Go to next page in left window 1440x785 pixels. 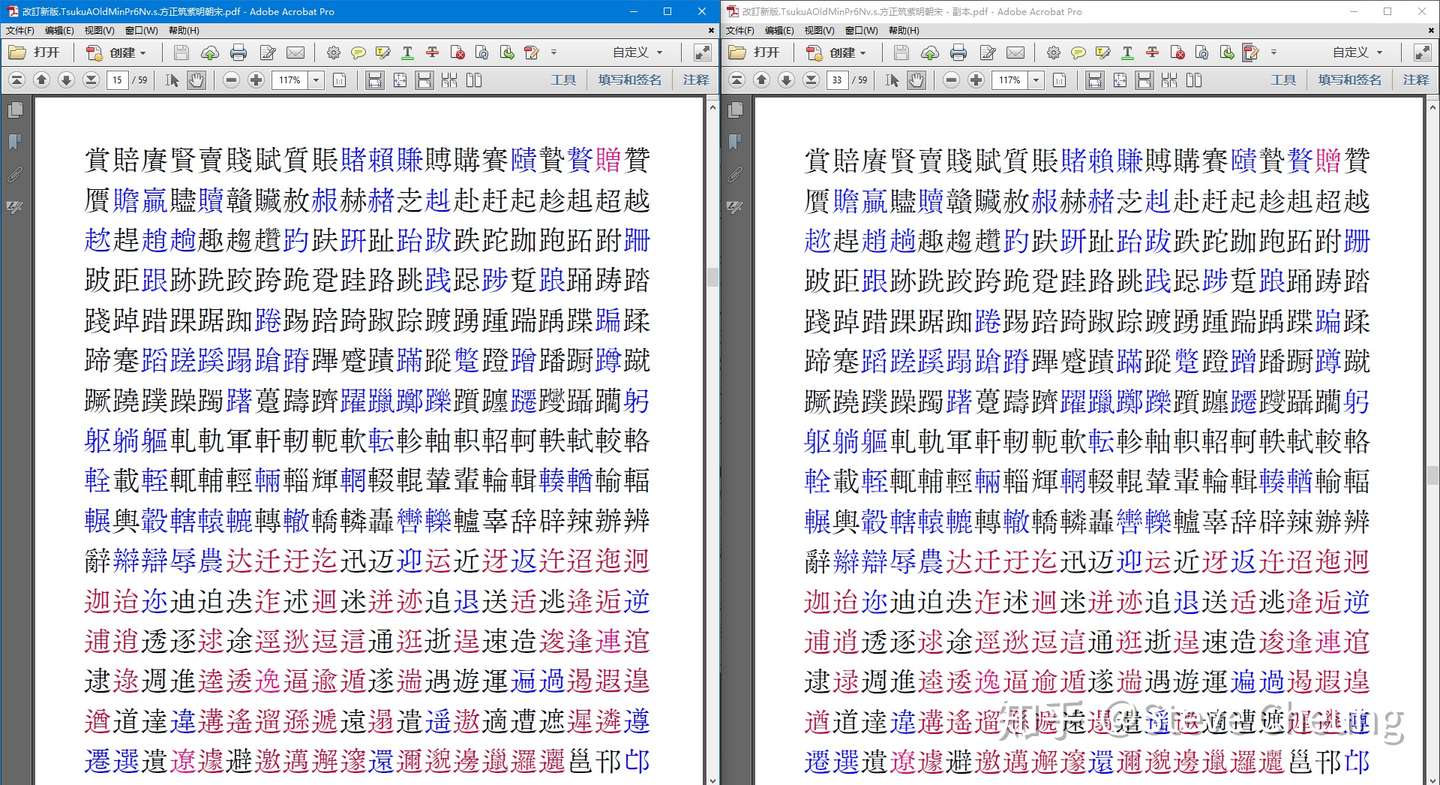(66, 80)
